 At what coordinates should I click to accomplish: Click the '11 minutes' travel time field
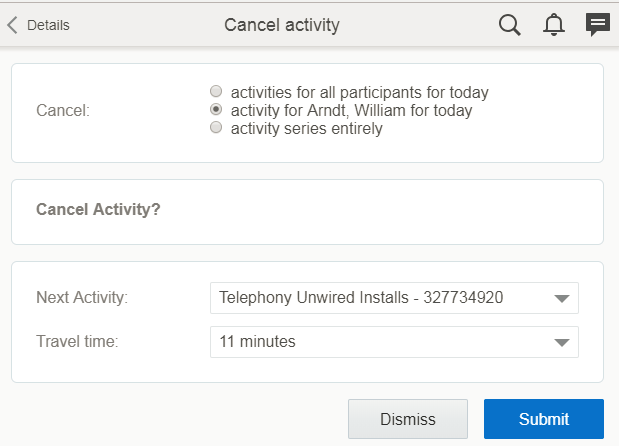click(380, 342)
